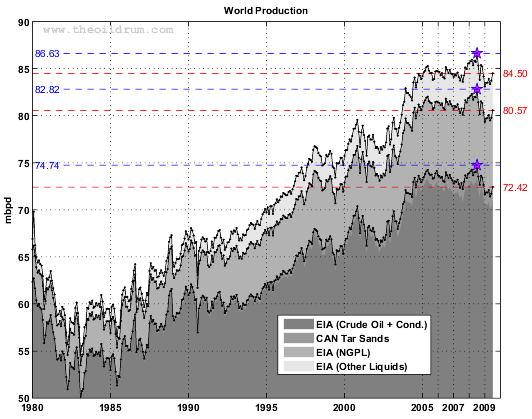Click the y-axis tick label 85

click(x=24, y=69)
